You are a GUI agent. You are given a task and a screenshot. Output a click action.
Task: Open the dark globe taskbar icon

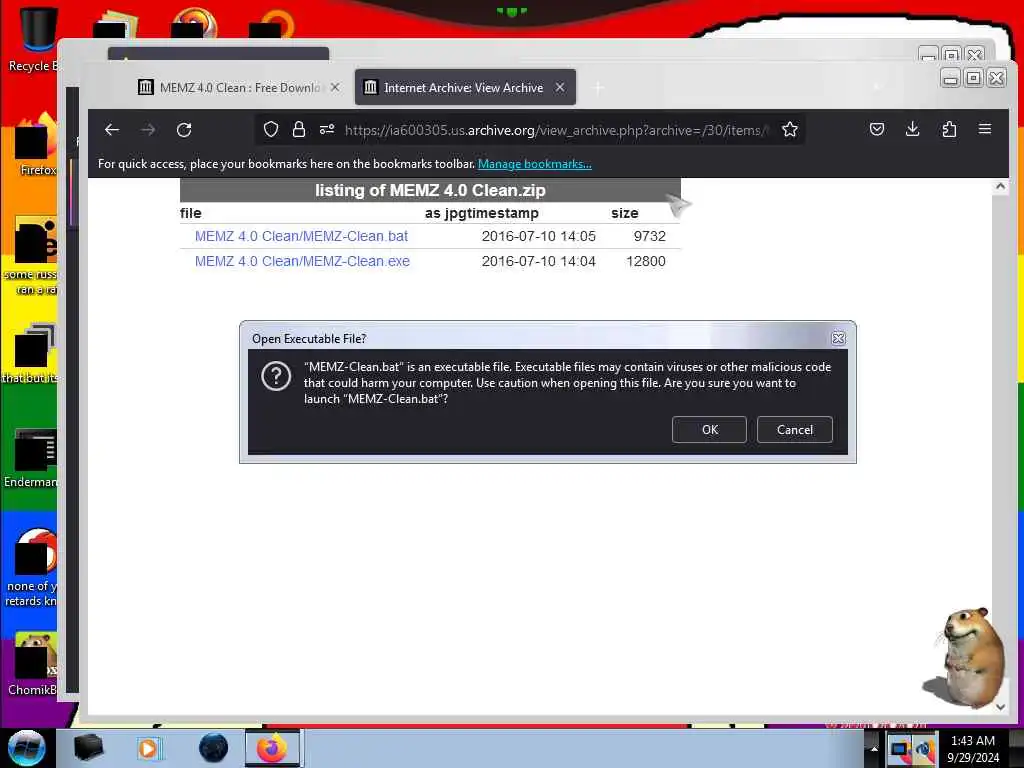(214, 748)
